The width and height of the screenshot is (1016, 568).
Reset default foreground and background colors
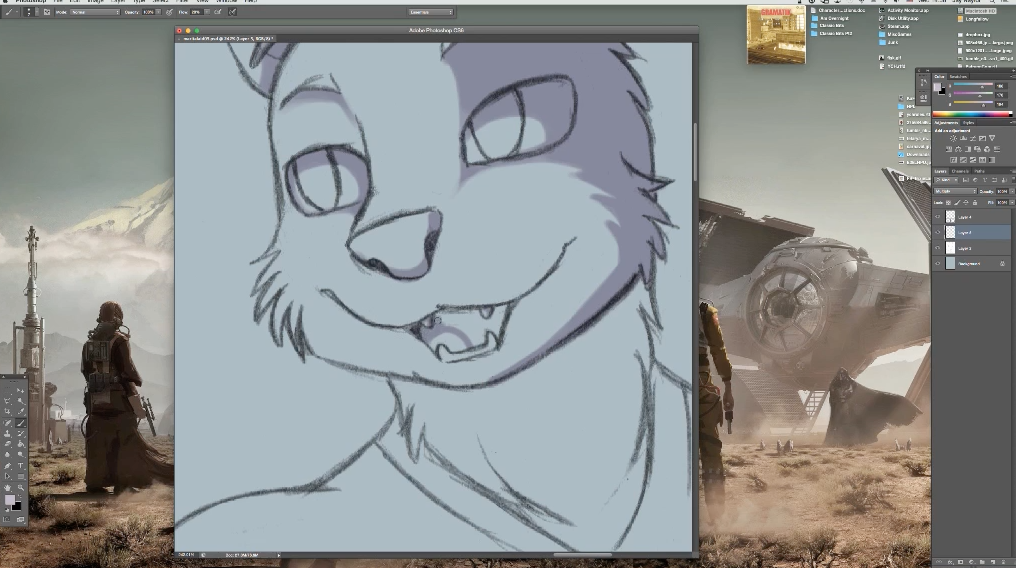(7, 510)
